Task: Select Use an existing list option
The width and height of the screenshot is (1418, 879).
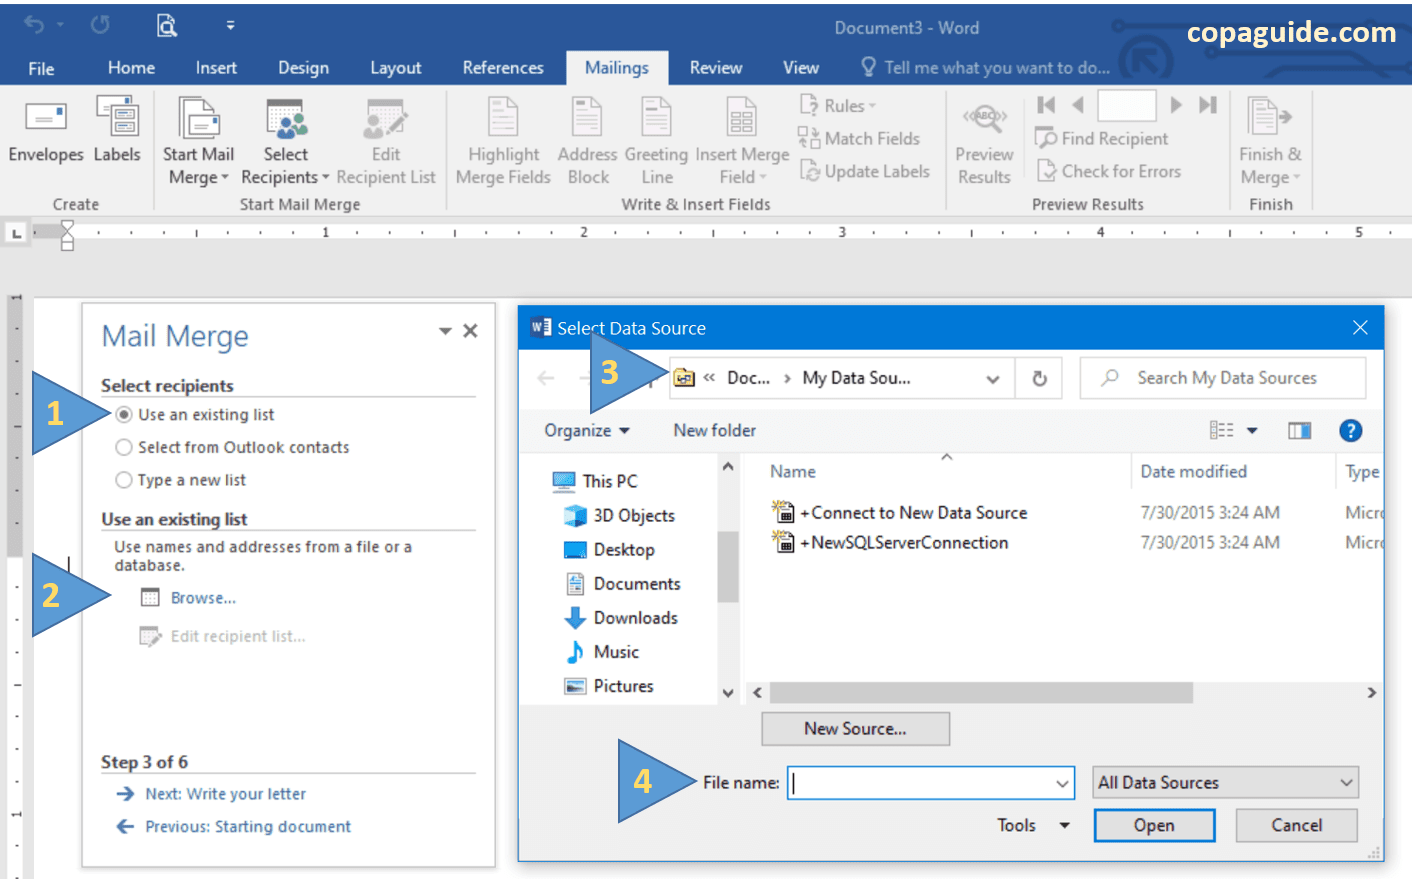Action: coord(196,414)
